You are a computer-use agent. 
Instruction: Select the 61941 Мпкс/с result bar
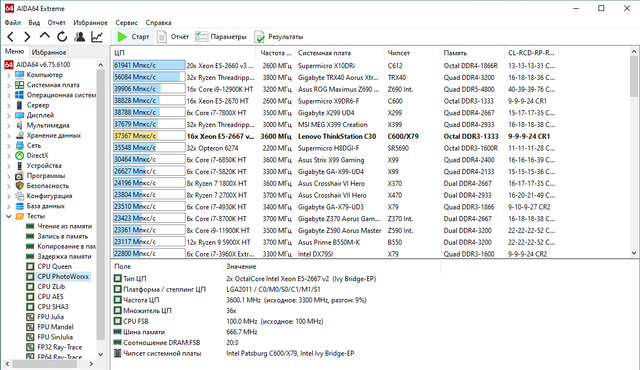(x=149, y=66)
